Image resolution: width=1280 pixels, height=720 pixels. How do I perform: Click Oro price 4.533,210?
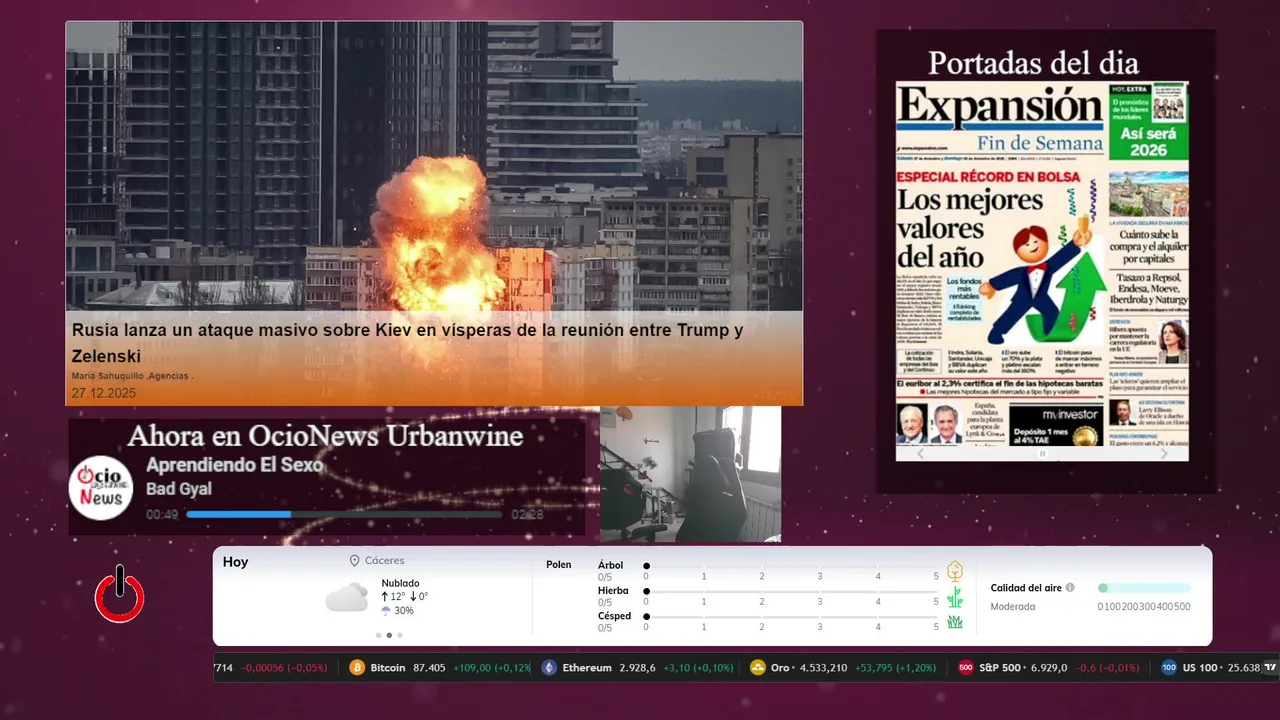pos(823,668)
